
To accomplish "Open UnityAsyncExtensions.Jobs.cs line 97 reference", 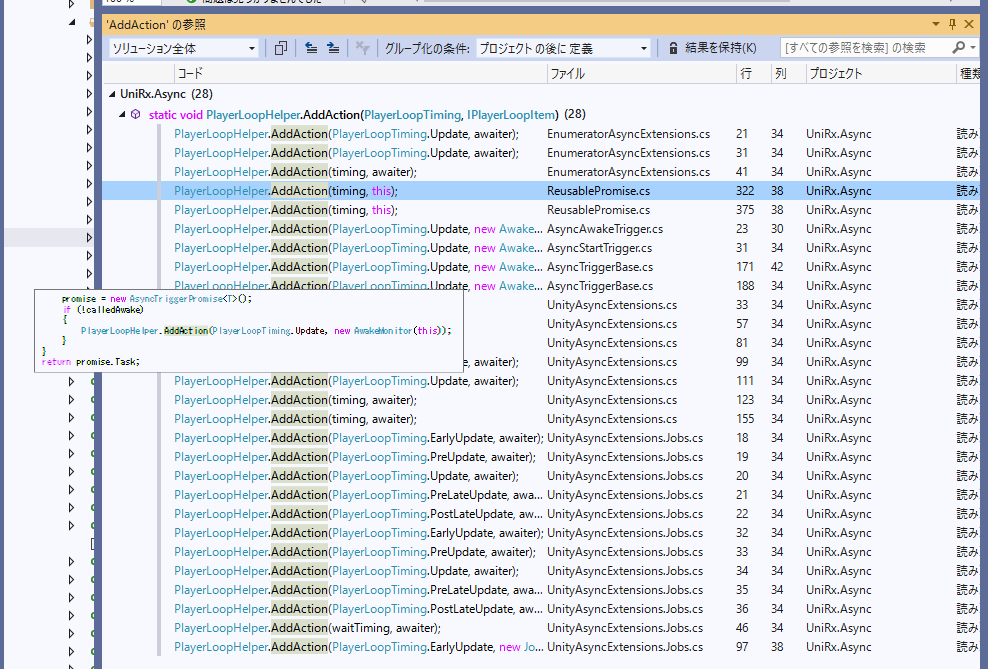I will 541,647.
